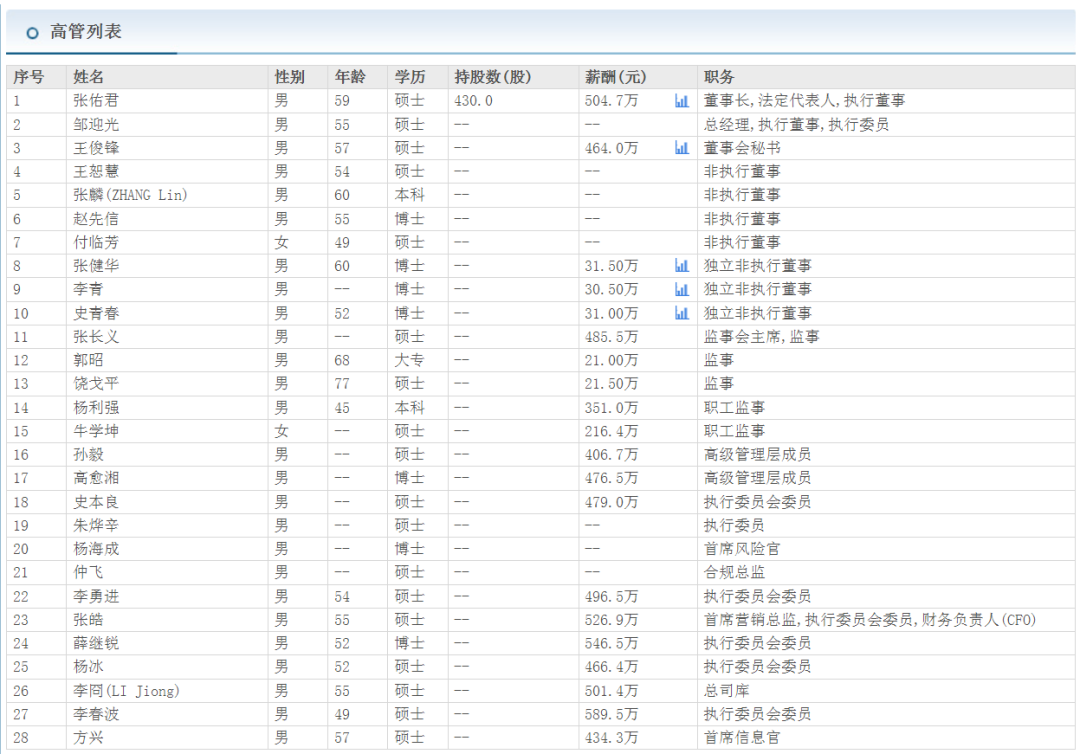Select the name 张佑君
Screen dimensions: 1080x754
(96, 101)
